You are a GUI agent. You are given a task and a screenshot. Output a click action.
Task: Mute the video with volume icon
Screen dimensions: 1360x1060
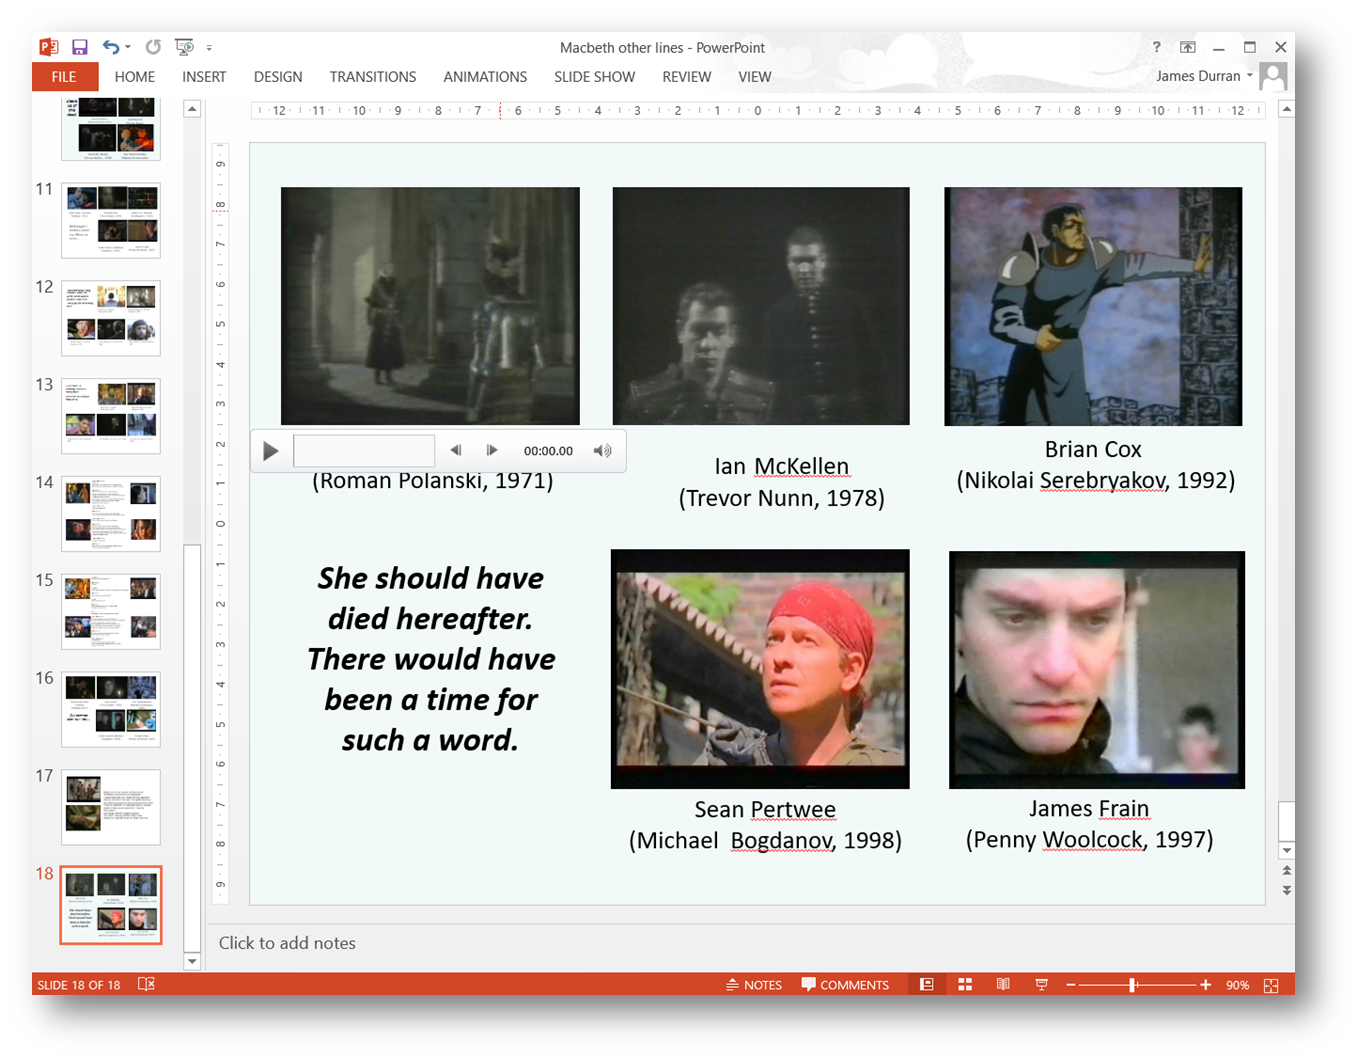point(602,451)
